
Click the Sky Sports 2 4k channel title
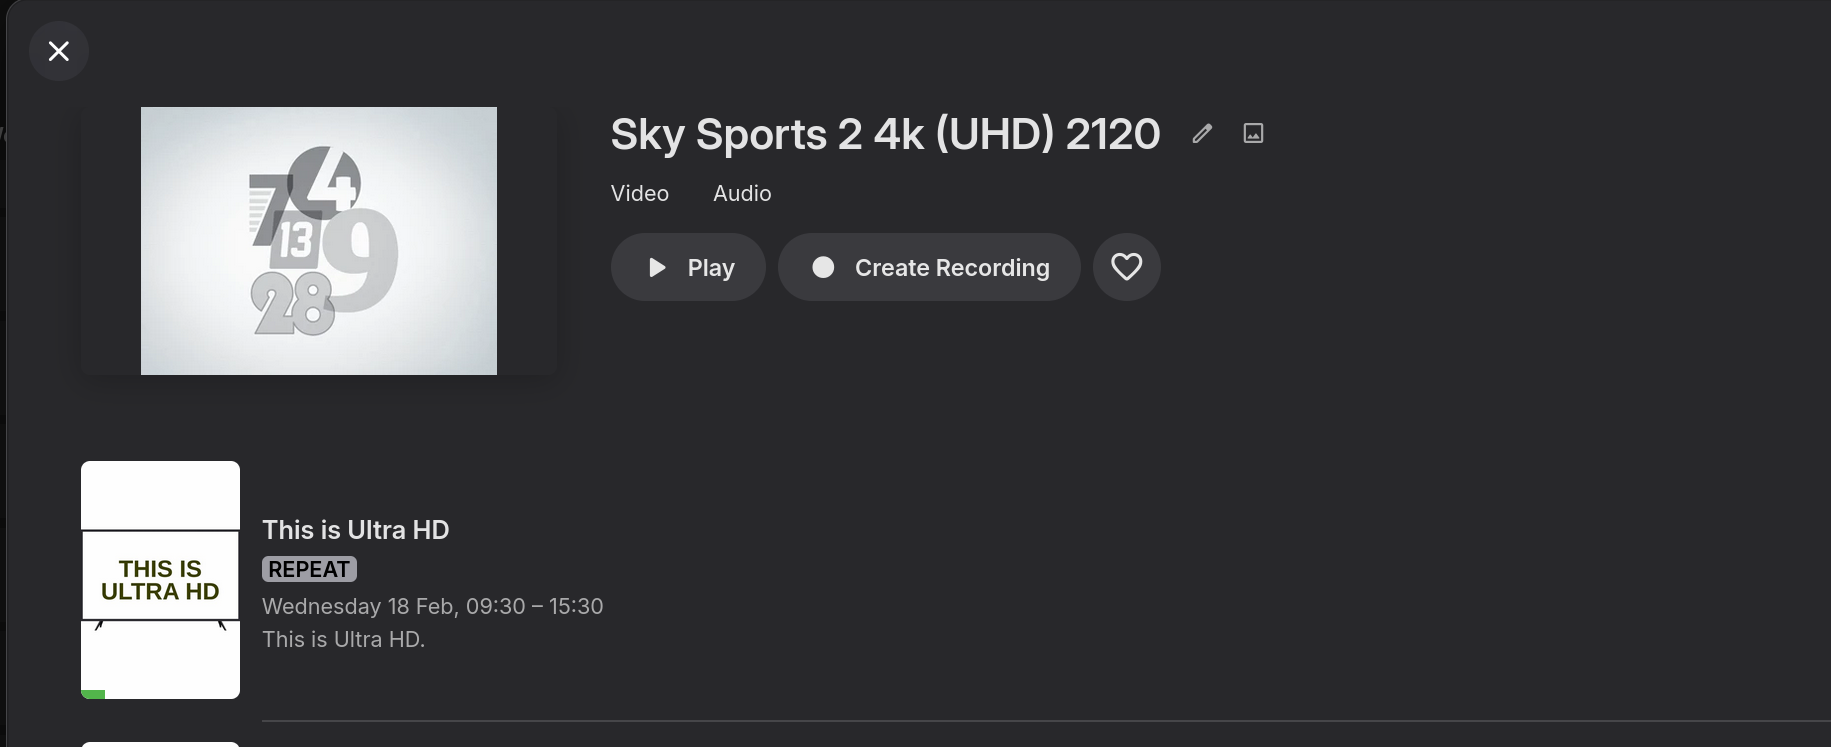[885, 135]
